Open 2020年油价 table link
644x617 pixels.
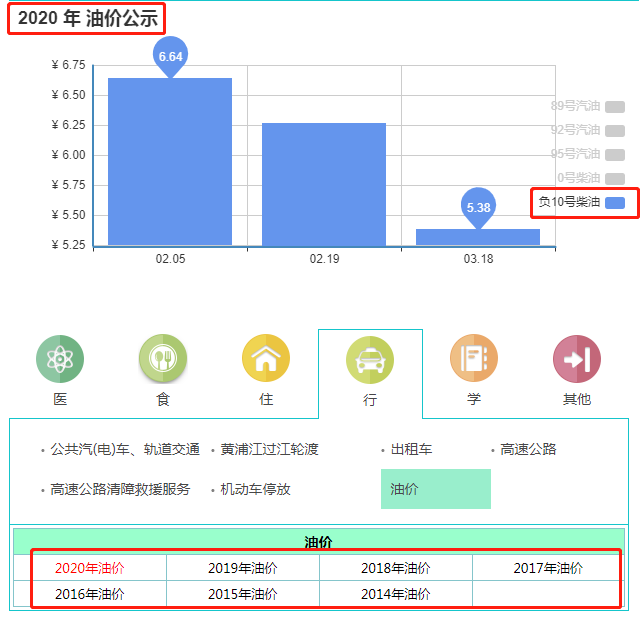click(90, 568)
